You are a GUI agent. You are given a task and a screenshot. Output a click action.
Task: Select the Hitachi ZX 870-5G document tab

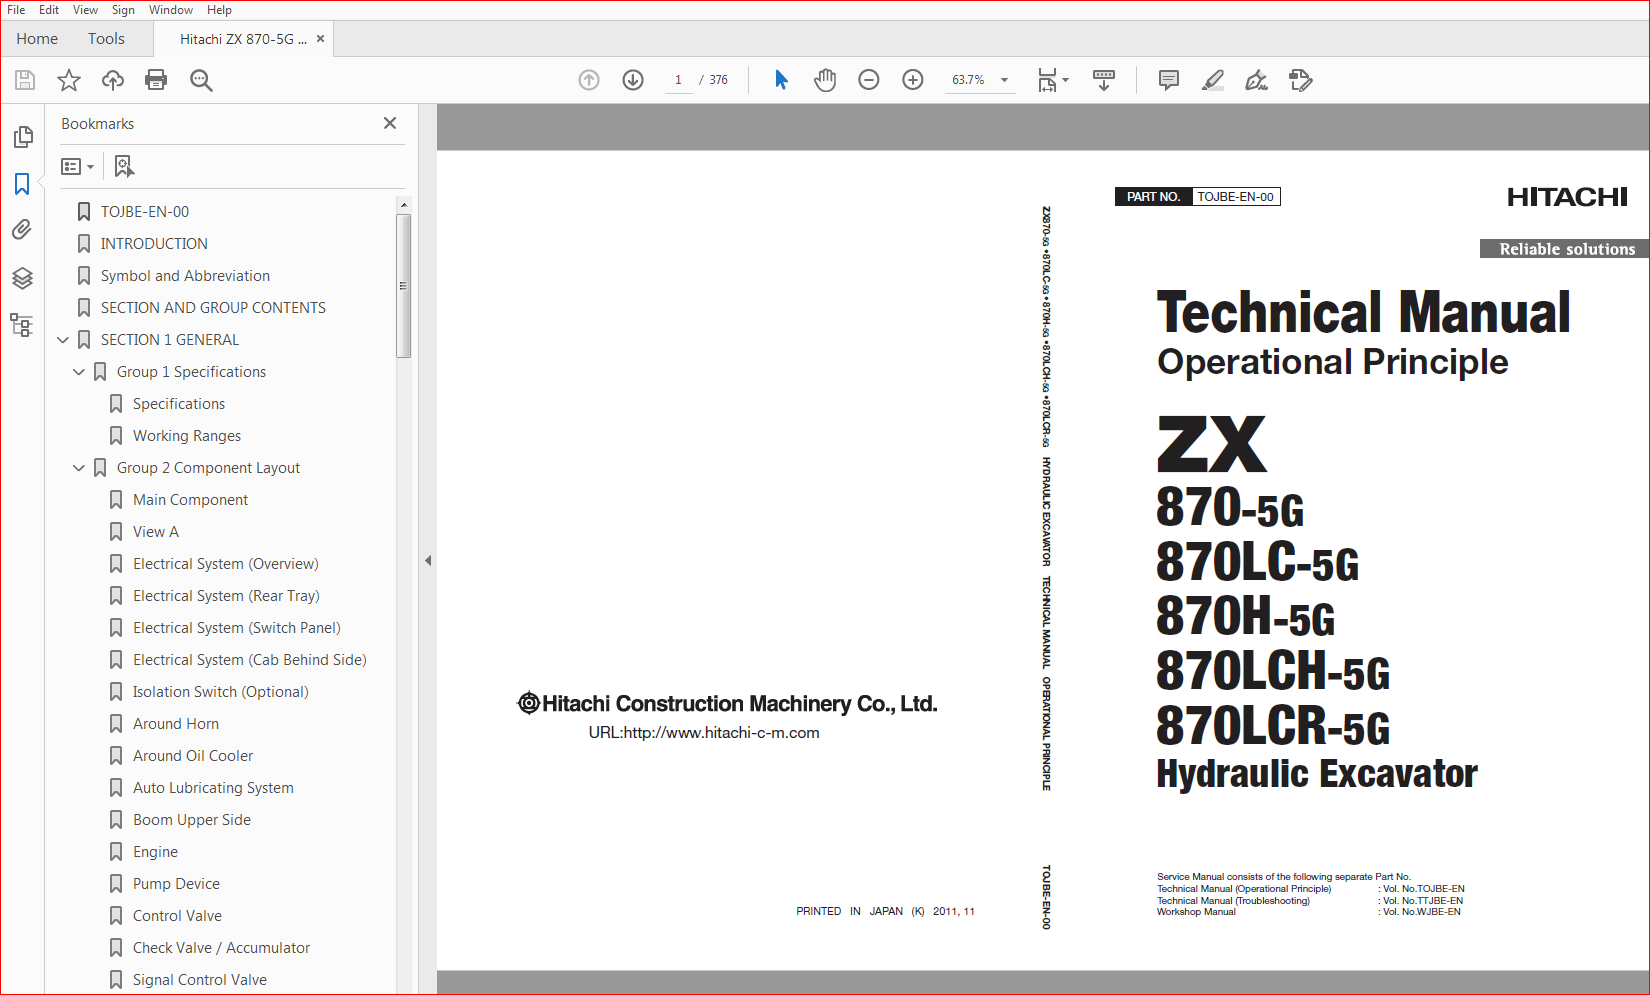tap(243, 39)
